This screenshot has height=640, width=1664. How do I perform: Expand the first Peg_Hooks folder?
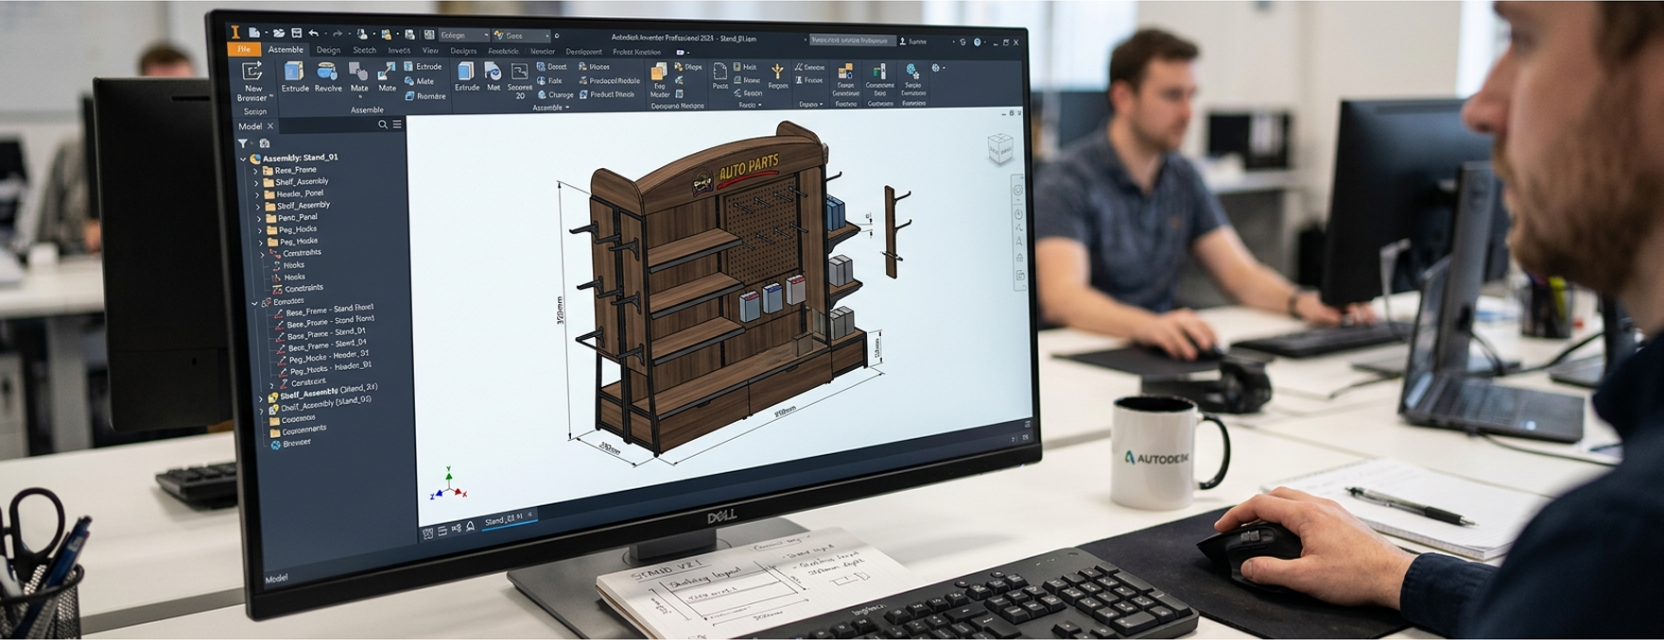260,231
